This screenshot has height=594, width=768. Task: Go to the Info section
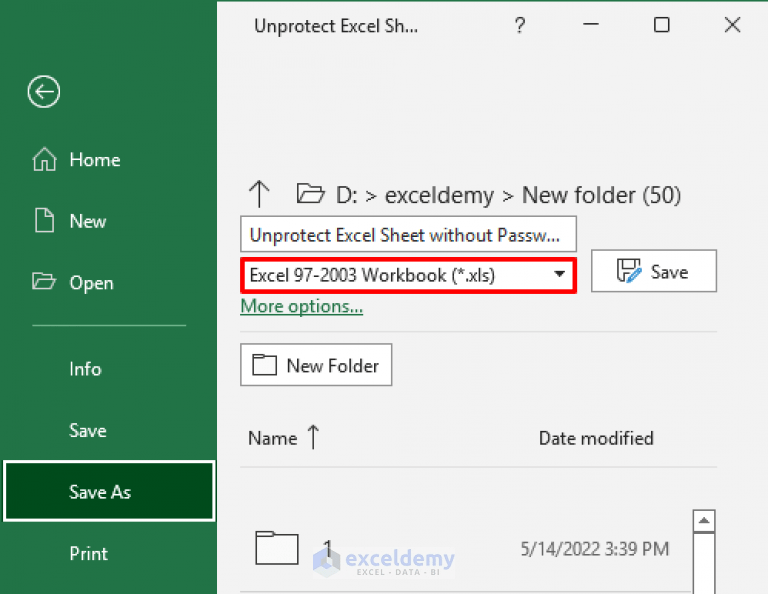(85, 369)
